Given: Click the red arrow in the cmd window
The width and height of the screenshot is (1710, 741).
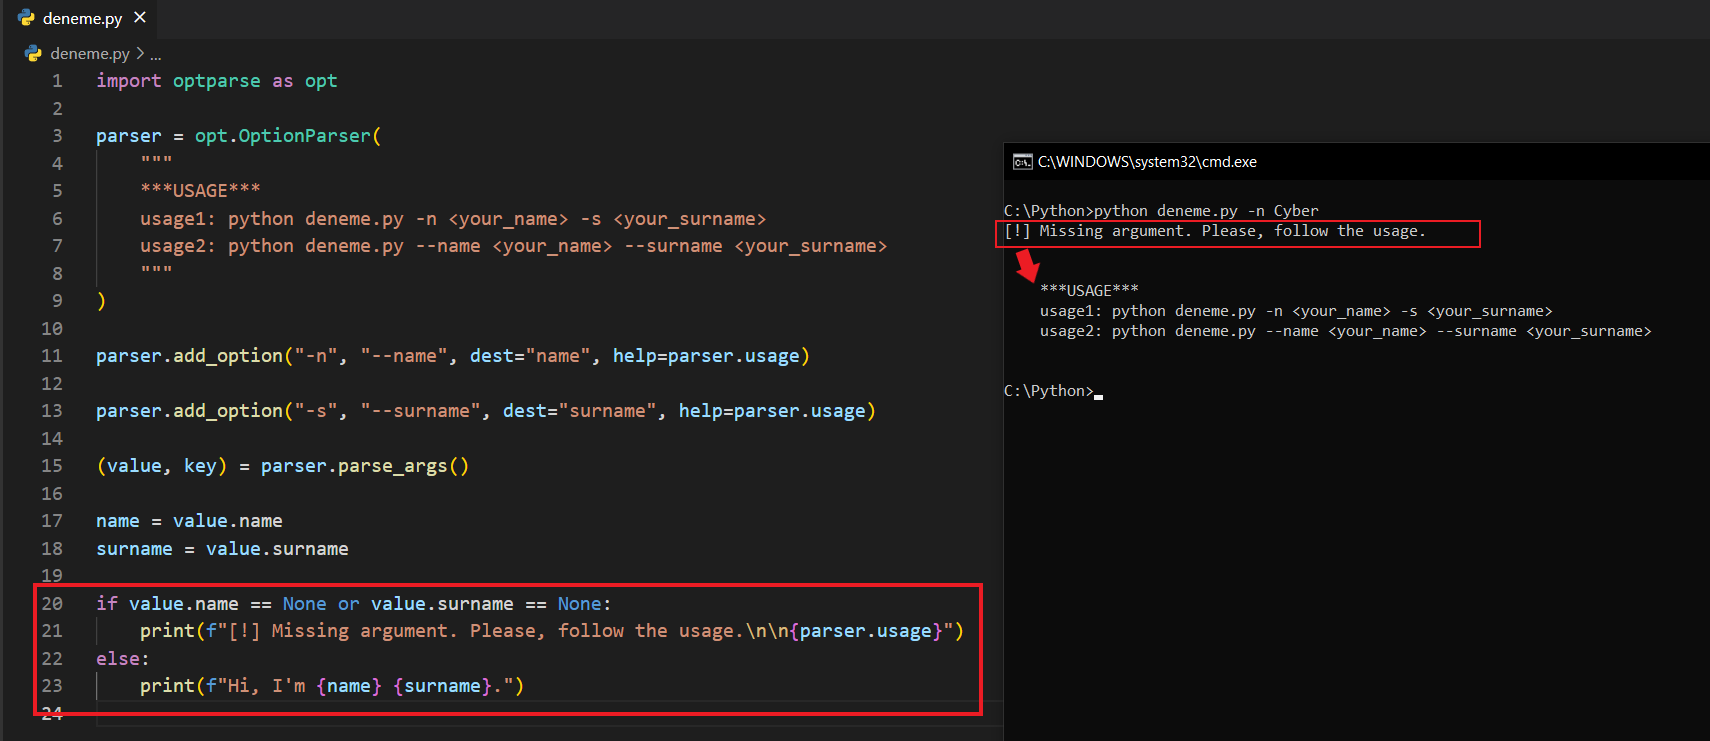Looking at the screenshot, I should [x=1027, y=266].
